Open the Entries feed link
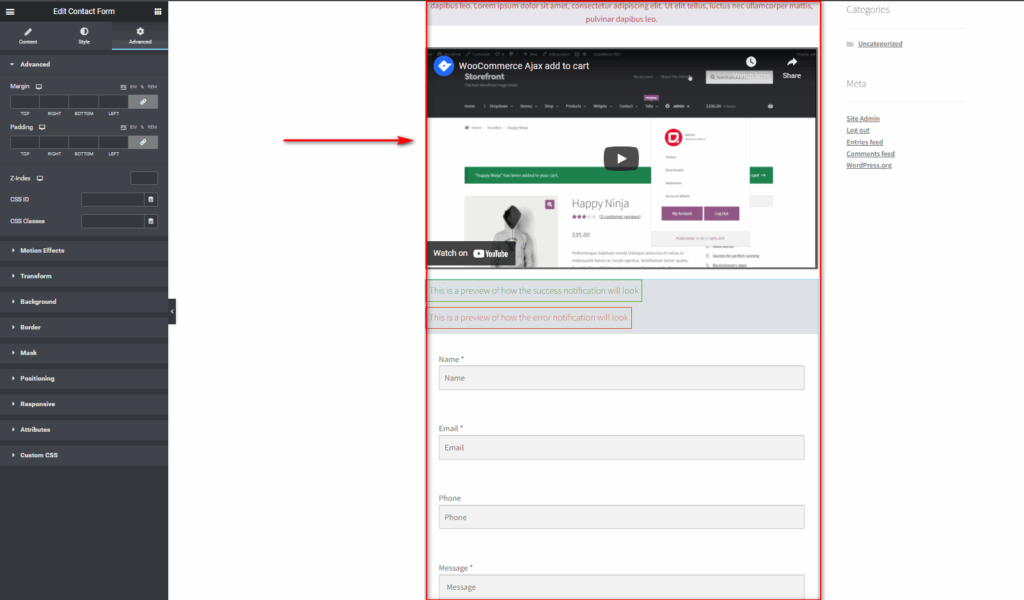The image size is (1024, 600). point(865,142)
